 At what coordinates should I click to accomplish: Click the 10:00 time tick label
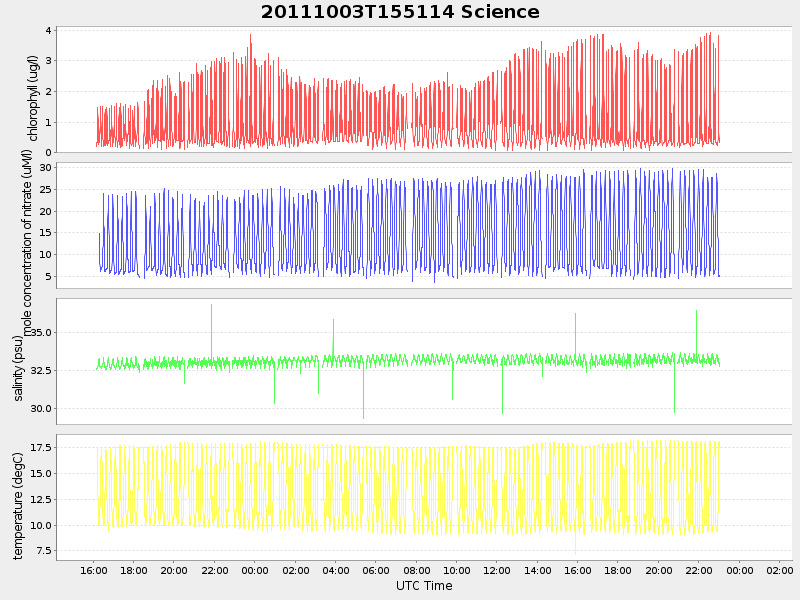[457, 571]
